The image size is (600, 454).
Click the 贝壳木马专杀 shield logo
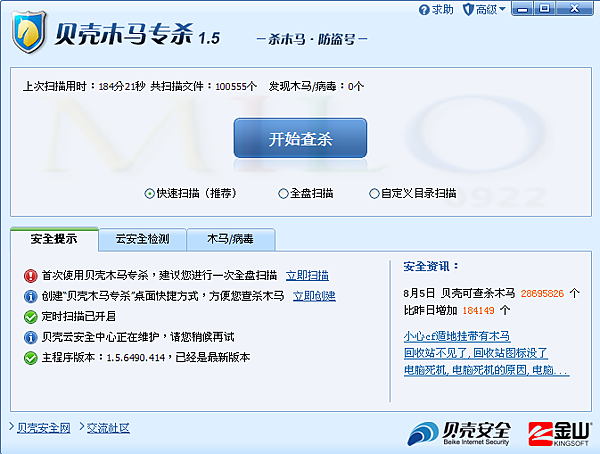tap(29, 33)
